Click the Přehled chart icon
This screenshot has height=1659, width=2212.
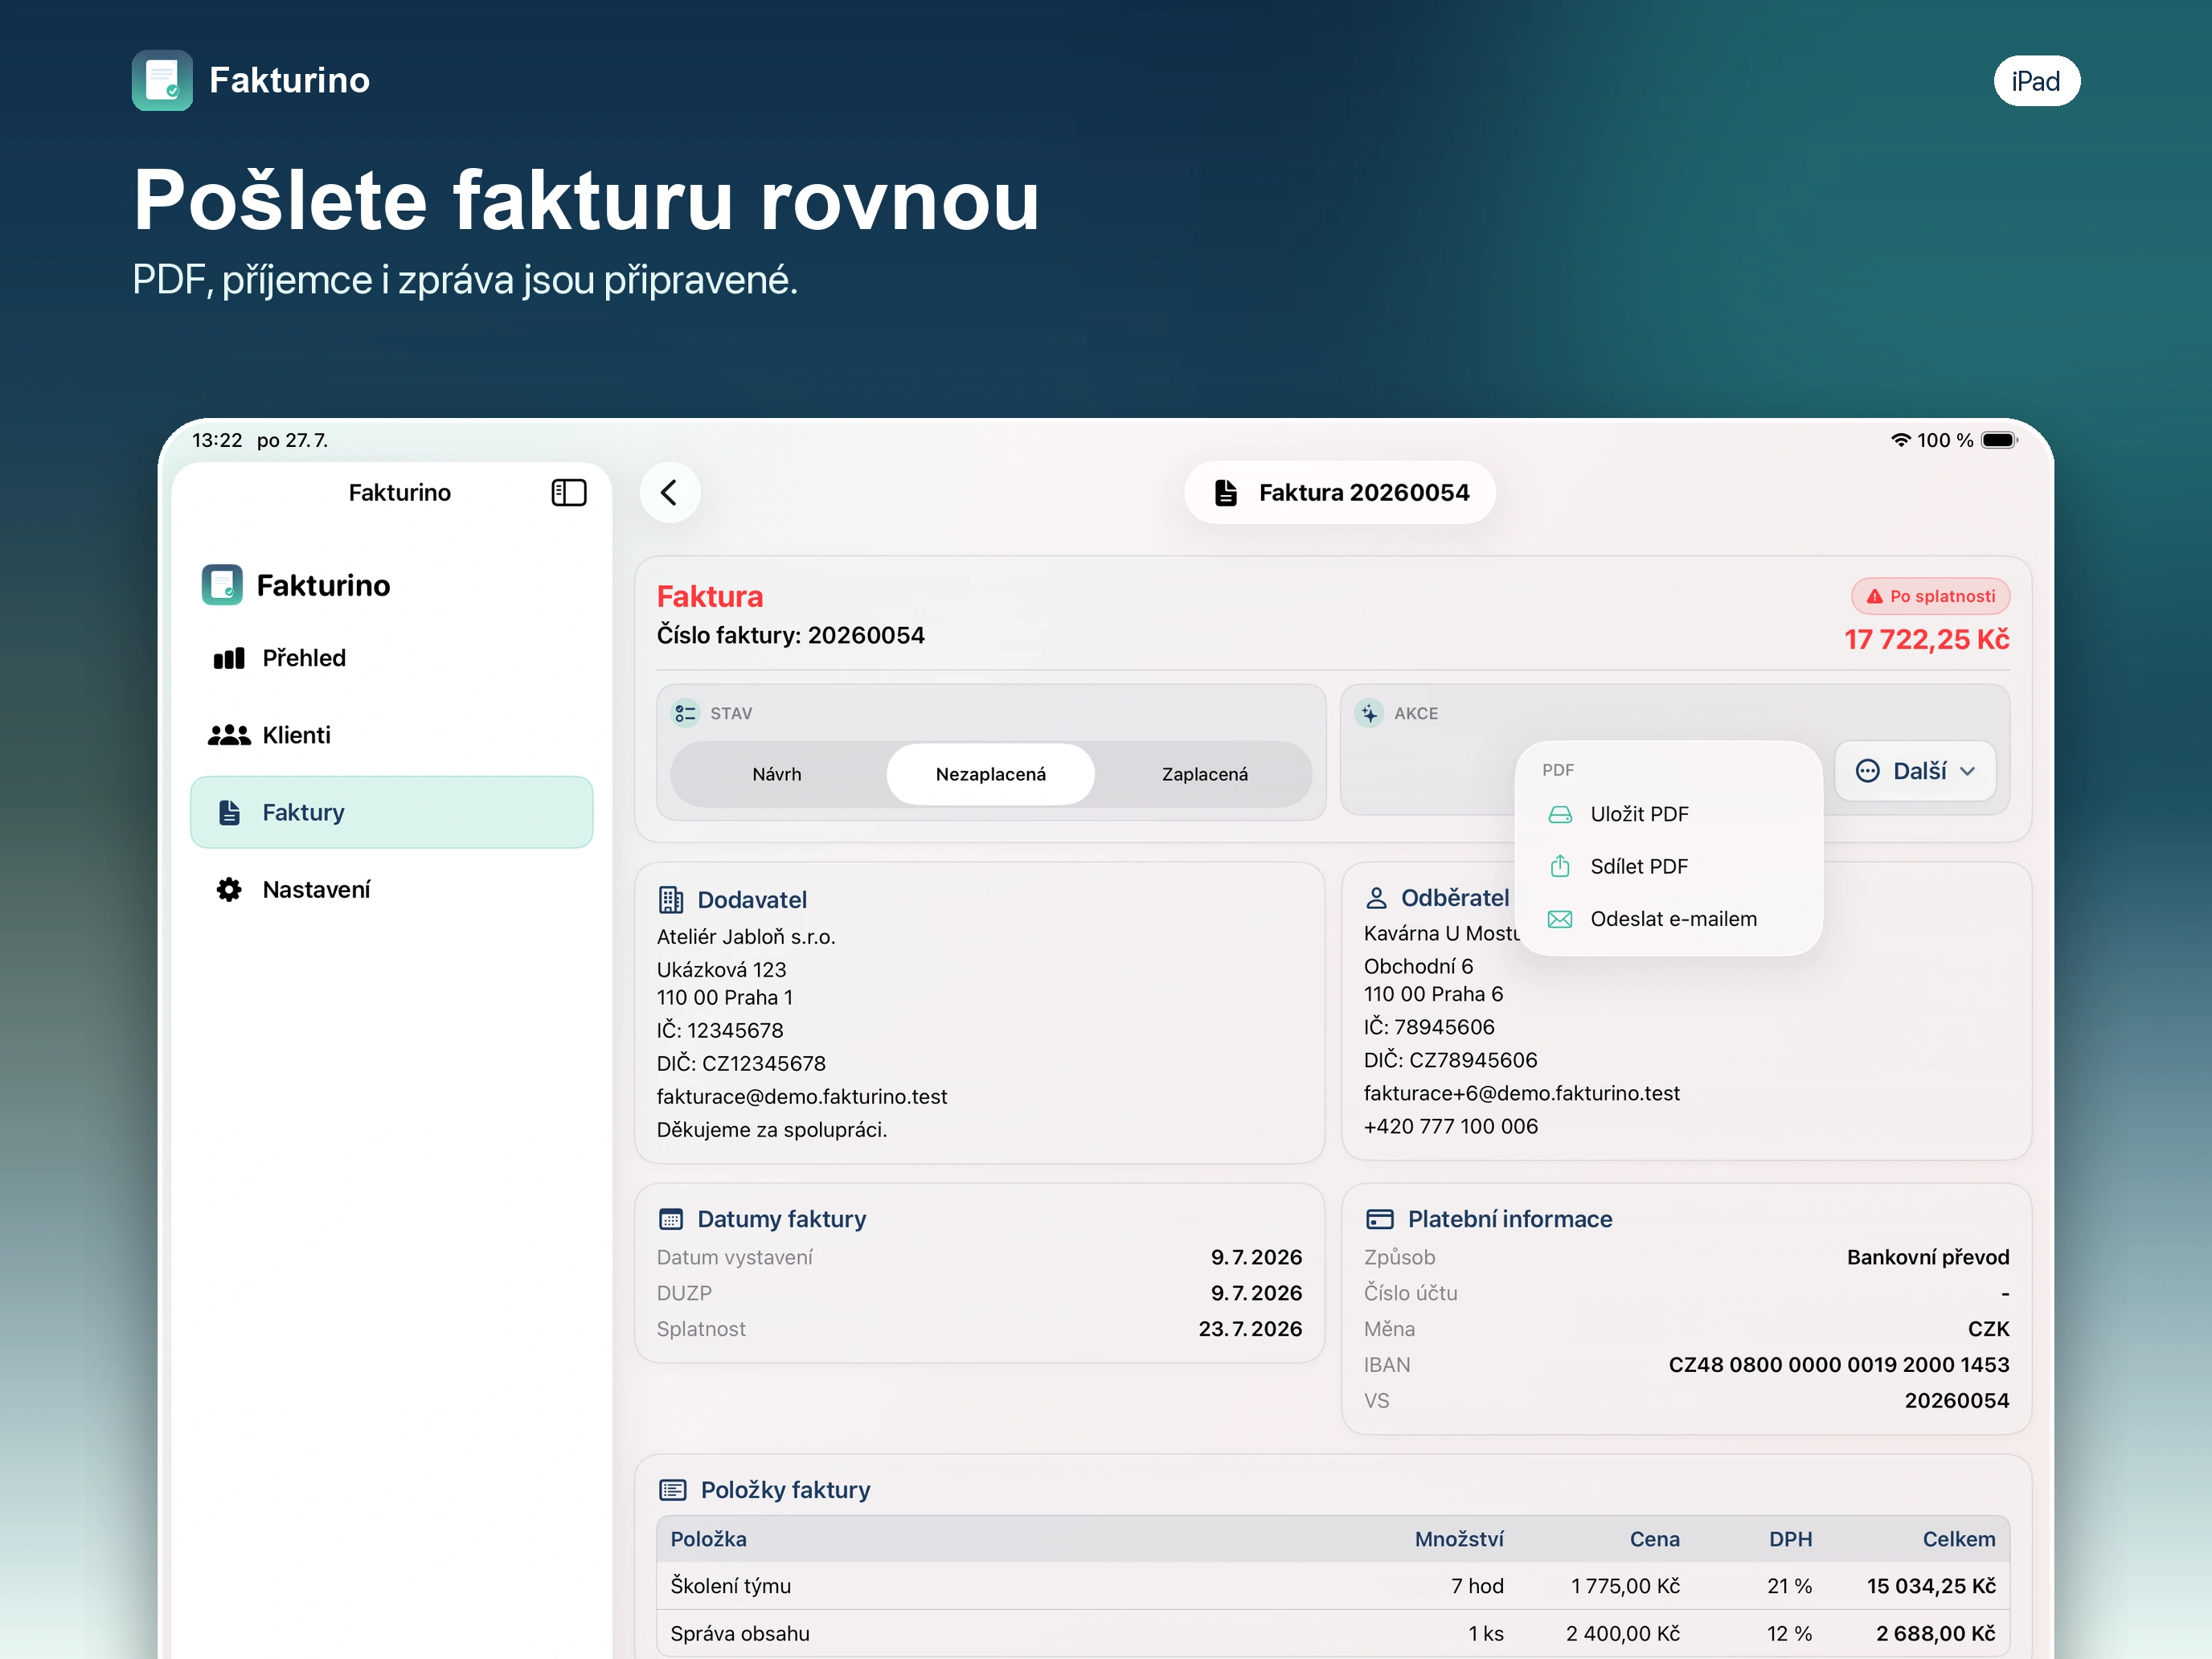[229, 658]
